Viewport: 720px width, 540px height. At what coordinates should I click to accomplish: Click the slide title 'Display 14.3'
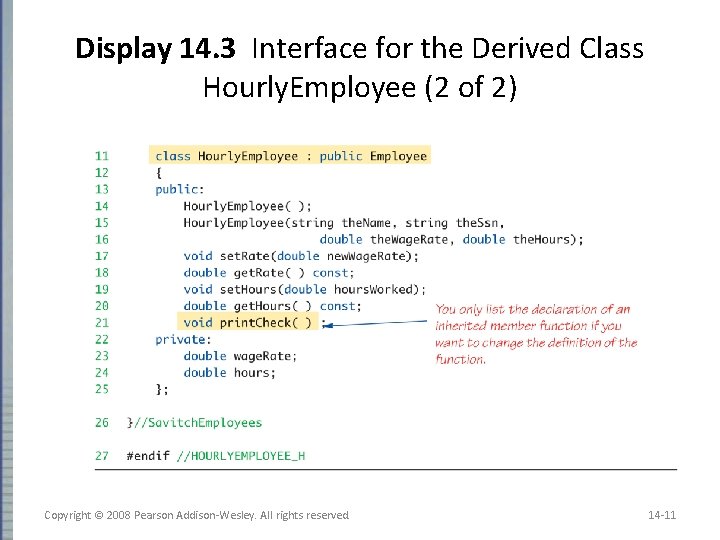coord(155,49)
